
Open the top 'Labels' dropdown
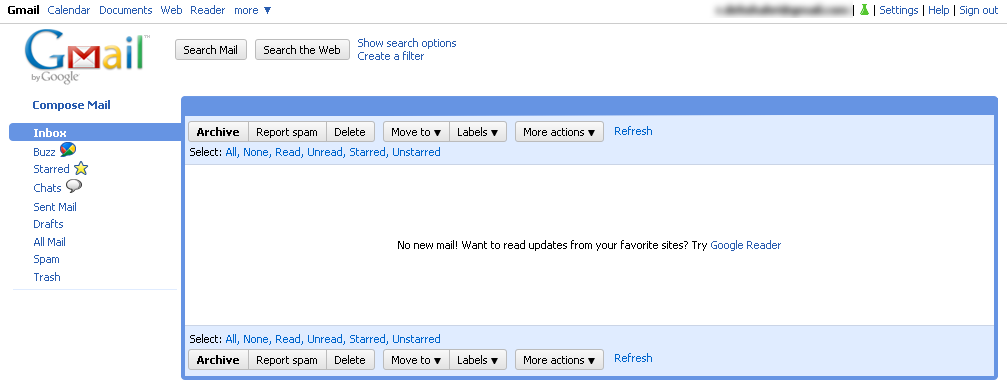coord(478,132)
